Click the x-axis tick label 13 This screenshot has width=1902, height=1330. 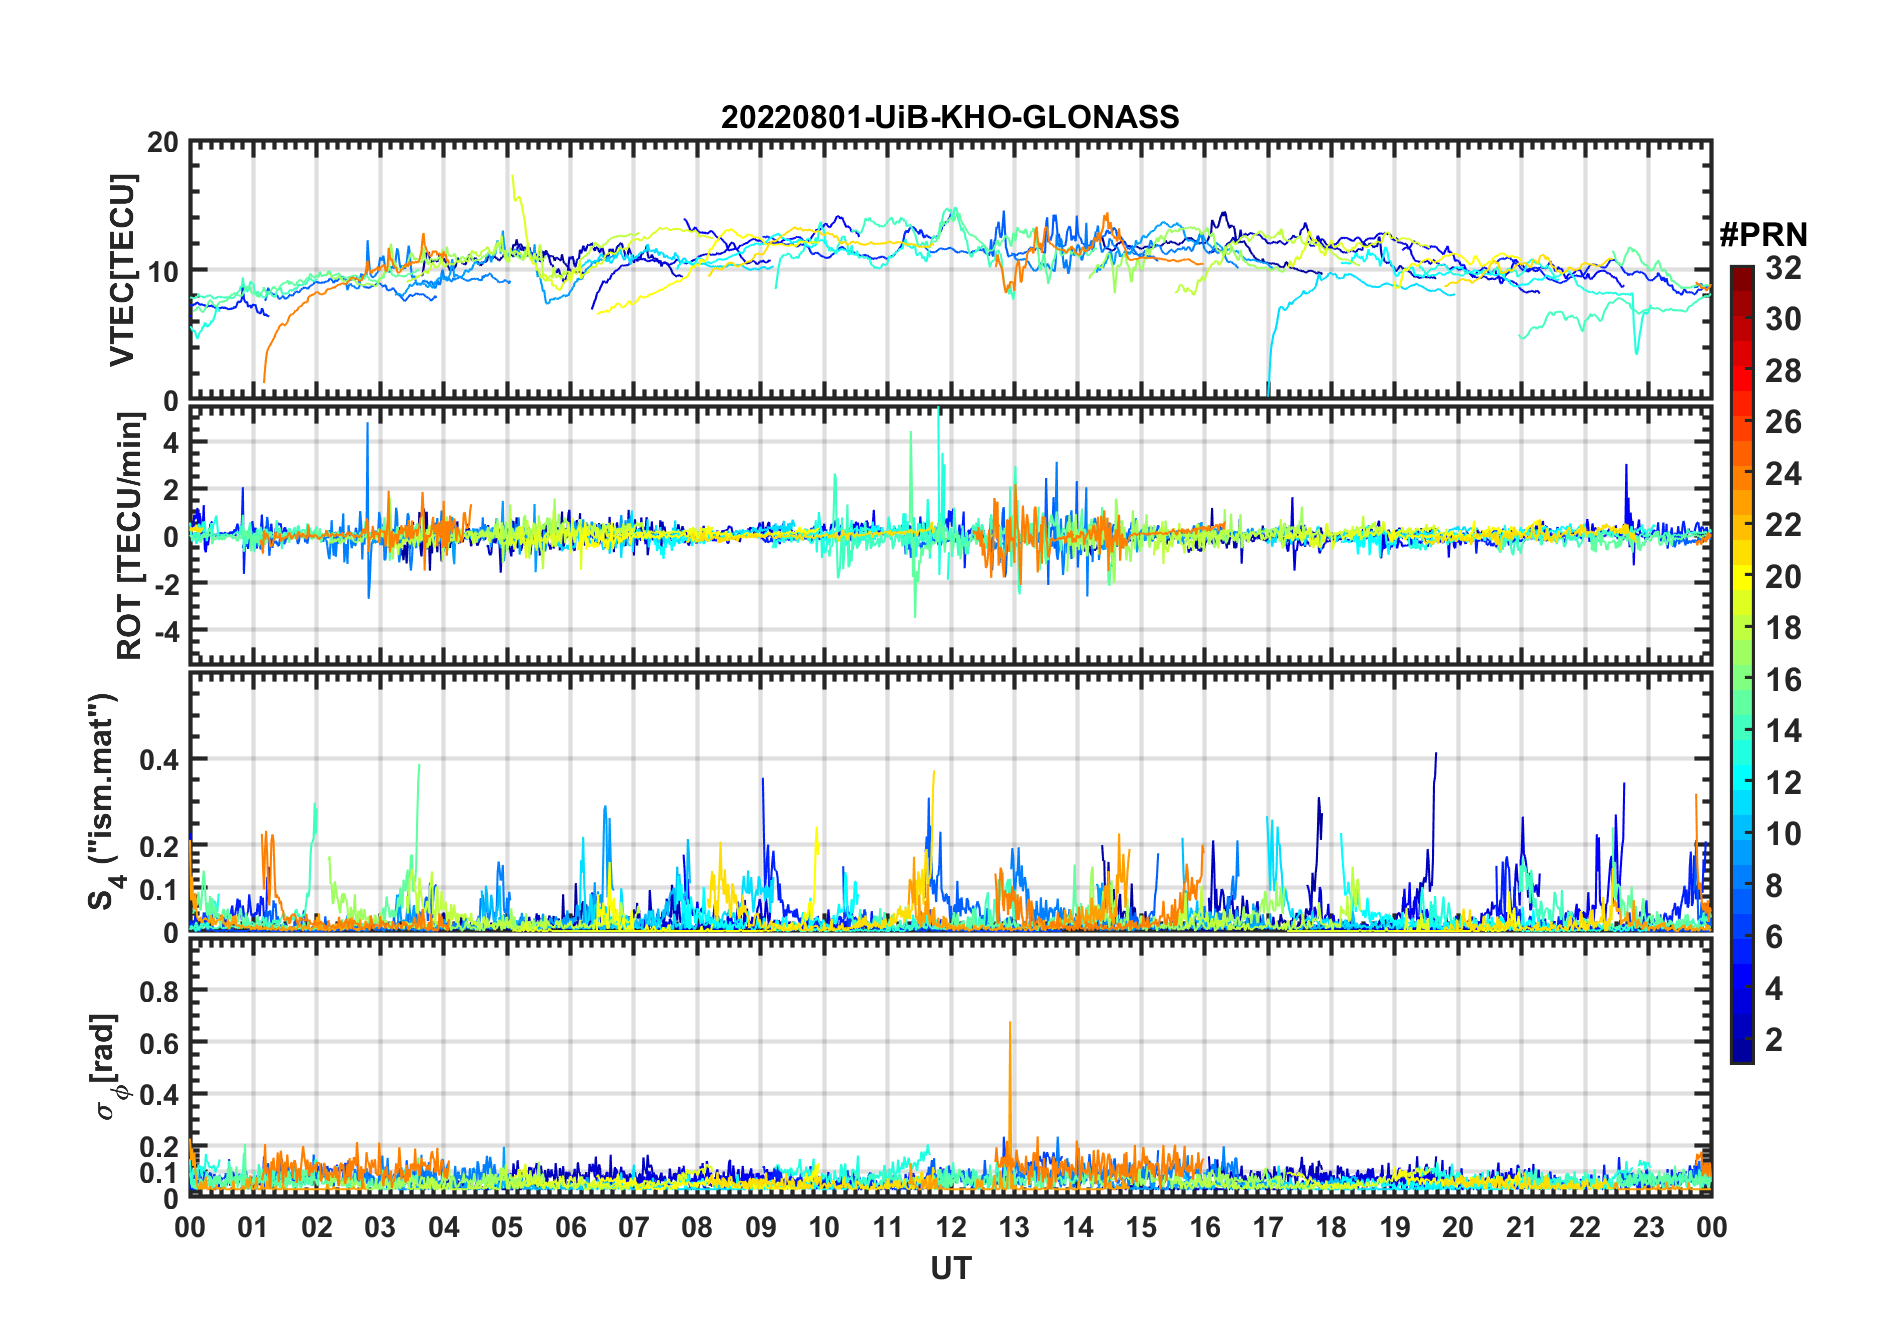1014,1227
